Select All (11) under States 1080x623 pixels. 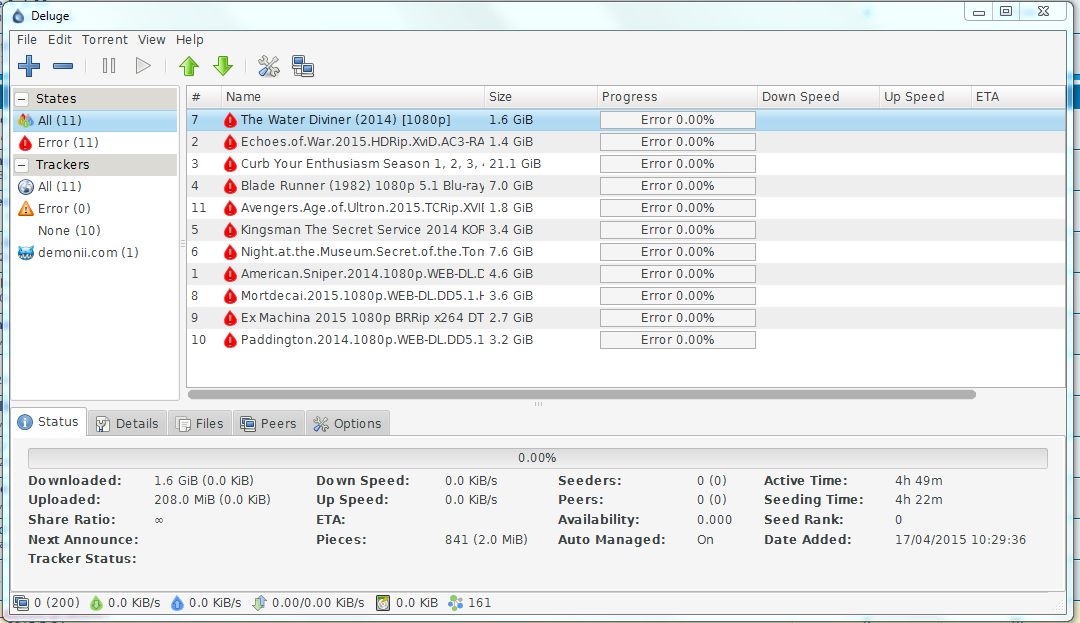(95, 120)
